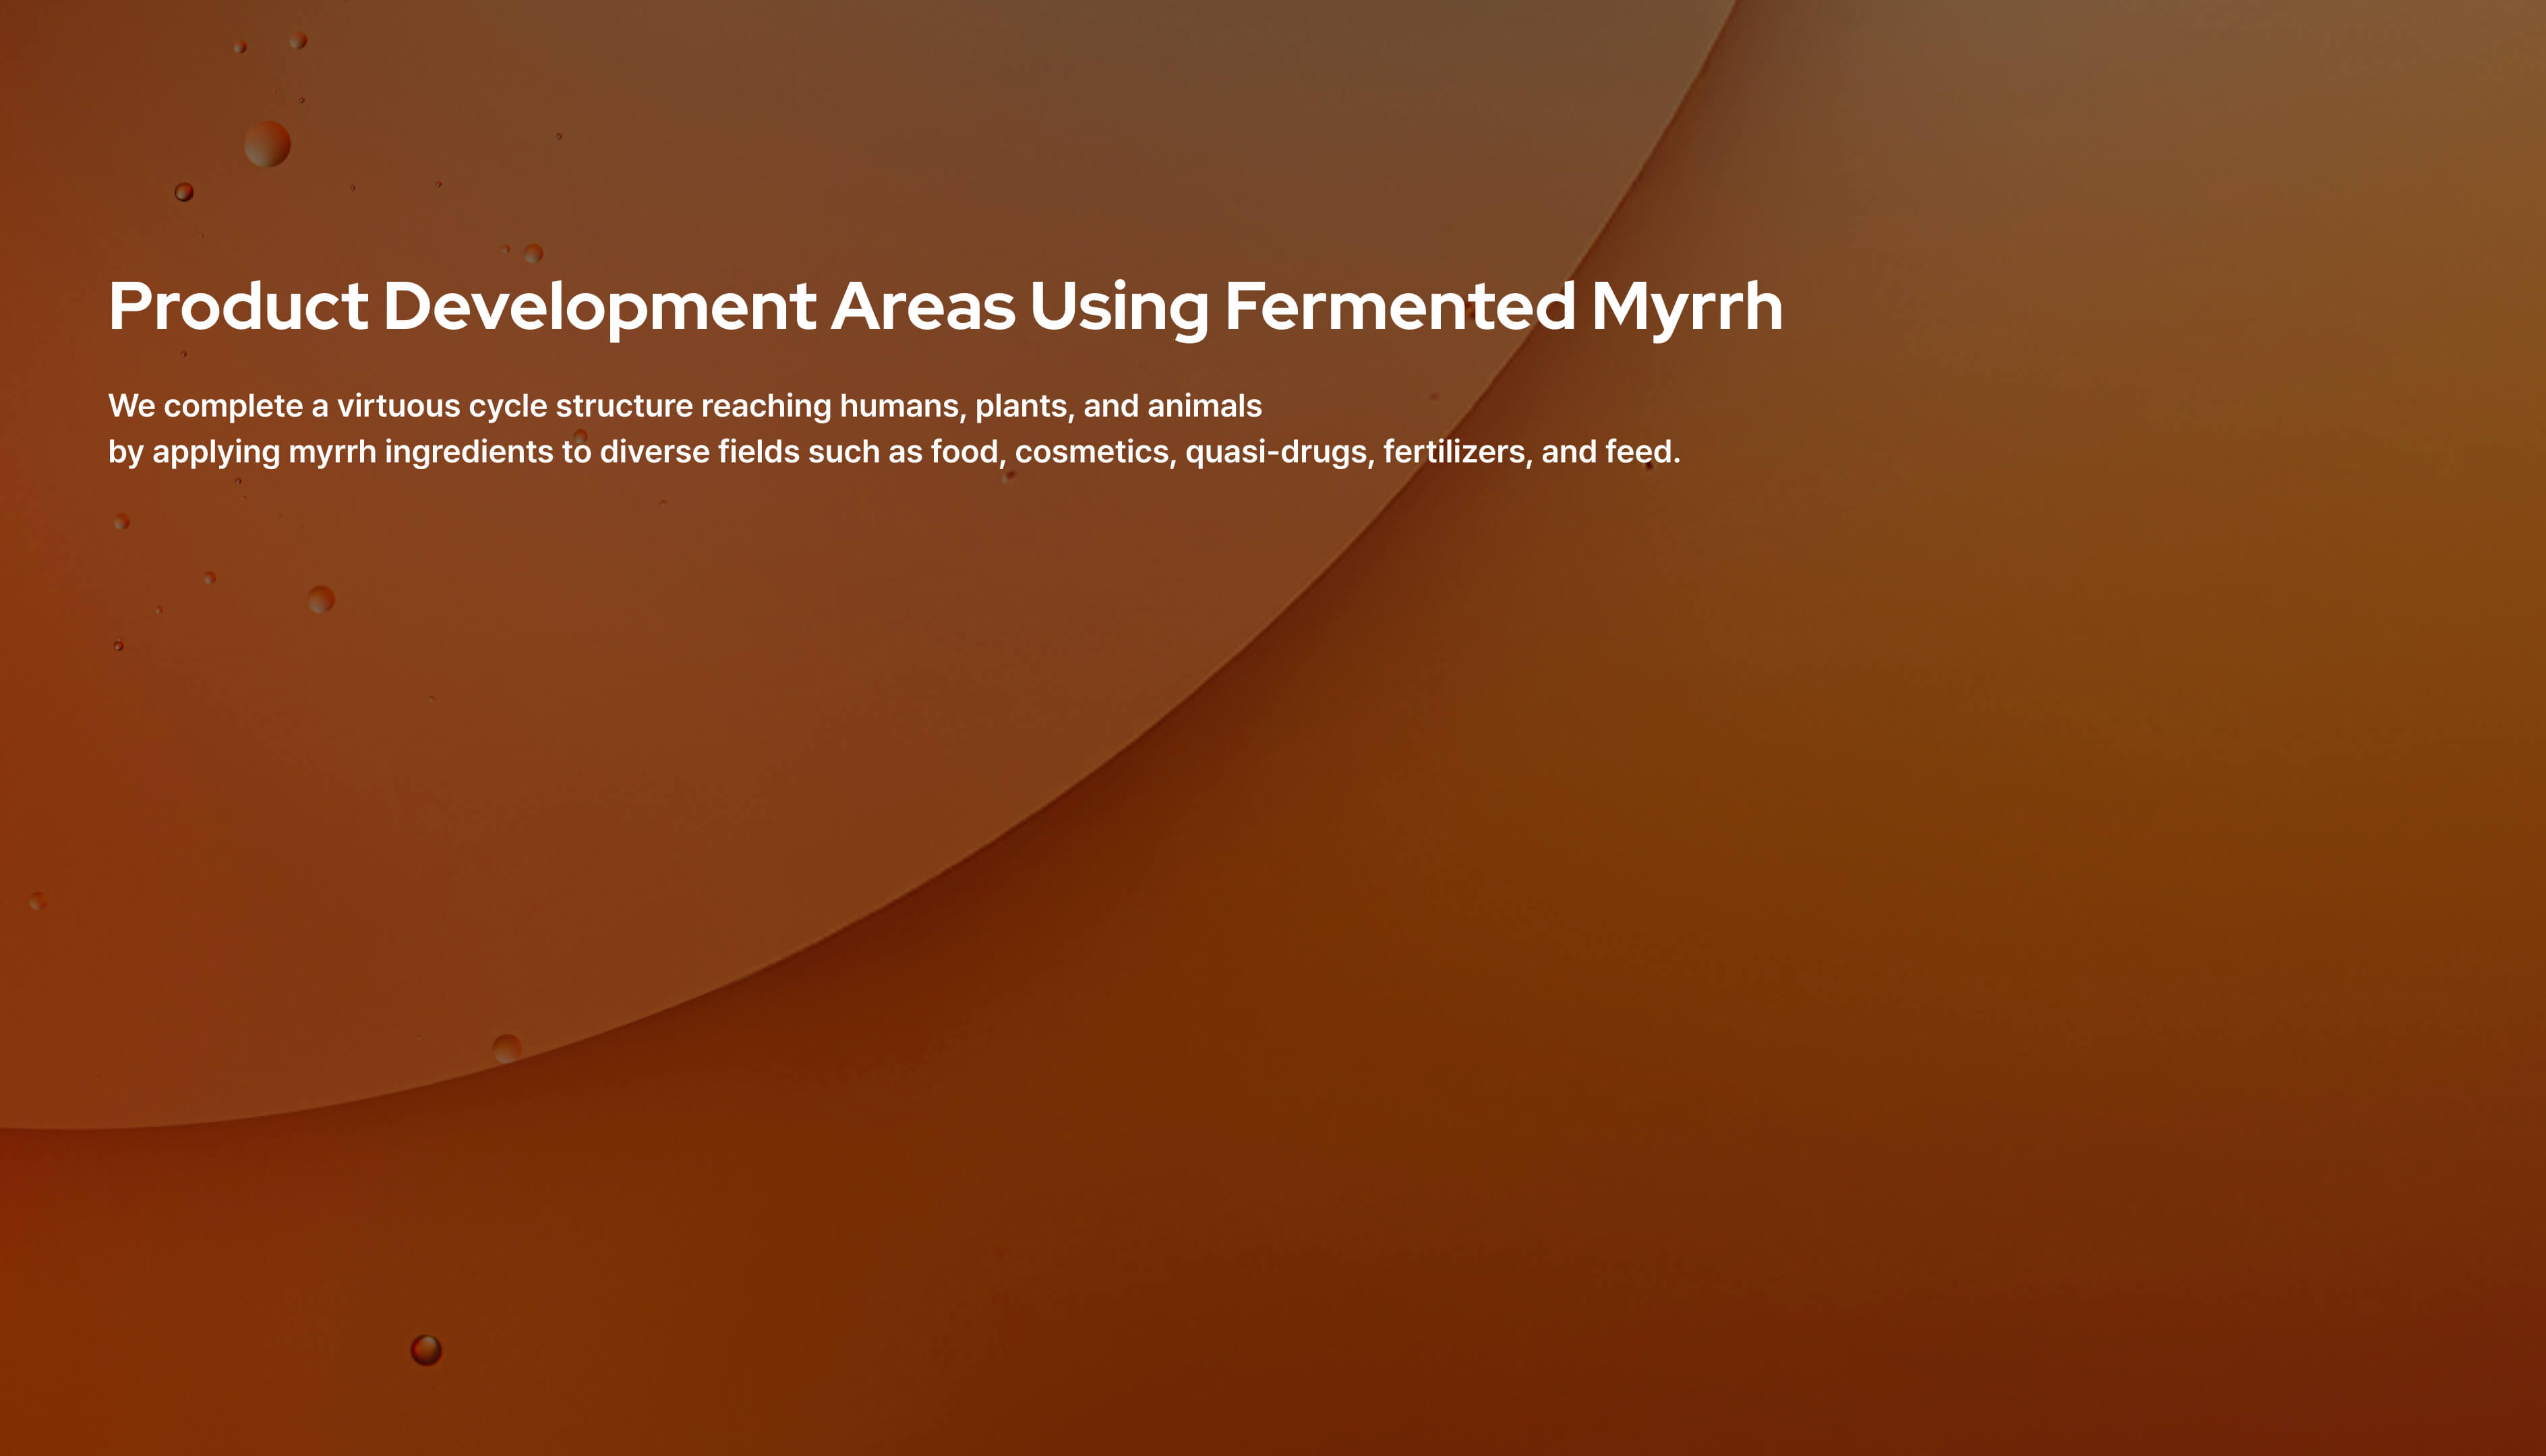Screen dimensions: 2546x1456
Task: Click the word "virtuous" in the subtitle
Action: click(x=398, y=406)
